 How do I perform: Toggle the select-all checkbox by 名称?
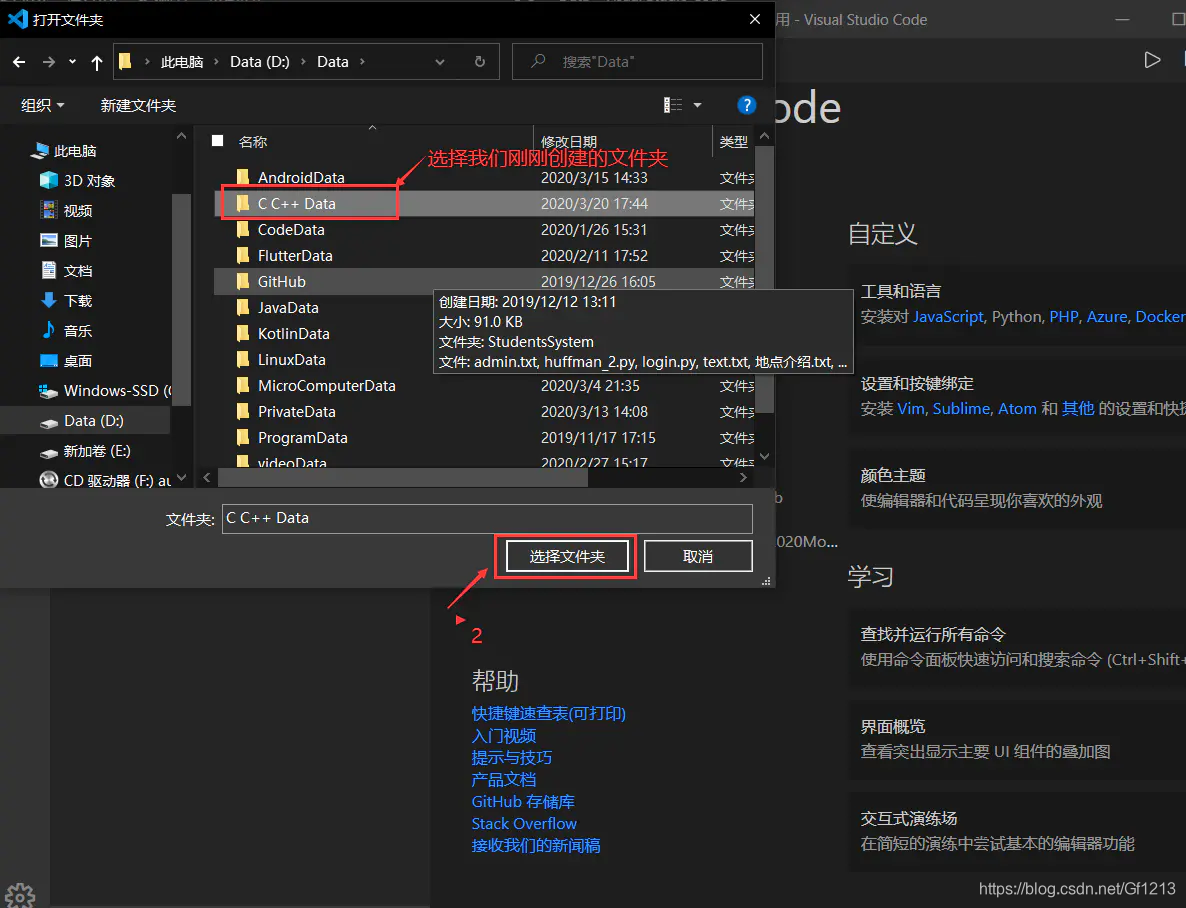(x=218, y=141)
